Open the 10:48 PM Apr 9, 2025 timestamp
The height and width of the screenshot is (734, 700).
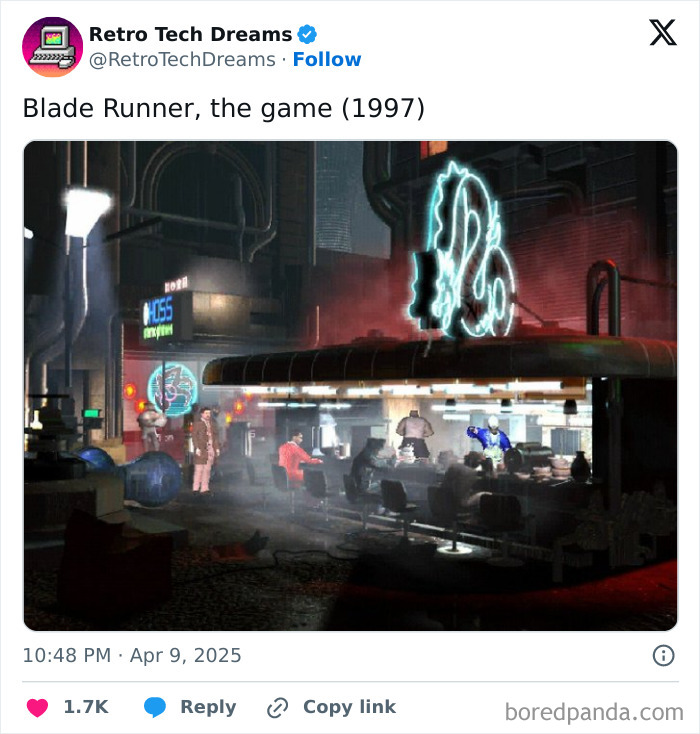coord(132,655)
